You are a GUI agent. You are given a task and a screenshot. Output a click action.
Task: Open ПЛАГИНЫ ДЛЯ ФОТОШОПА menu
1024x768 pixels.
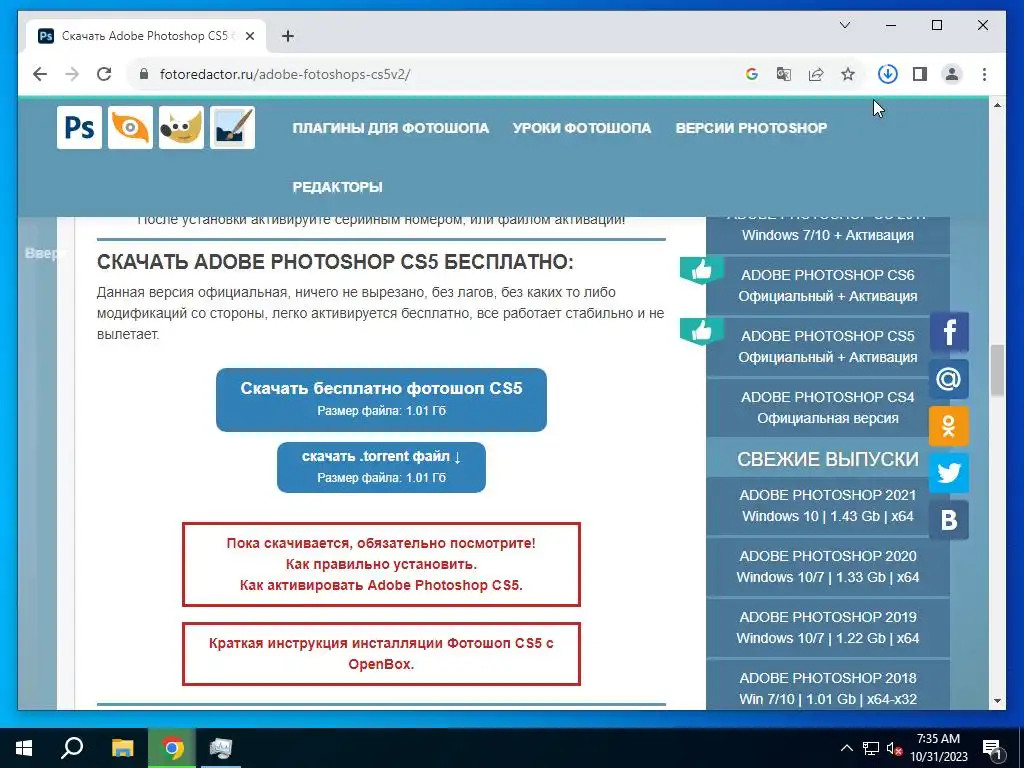coord(391,128)
